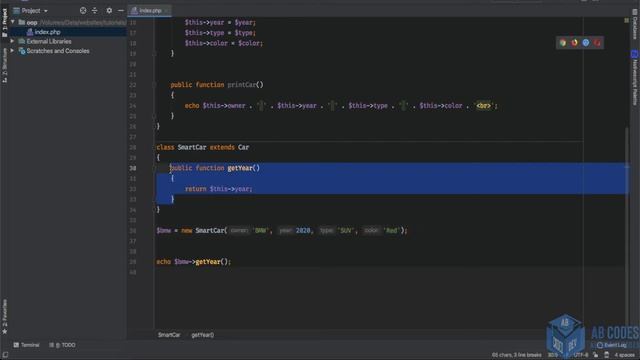Image resolution: width=640 pixels, height=360 pixels.
Task: Click line number 30 in gutter
Action: 133,168
